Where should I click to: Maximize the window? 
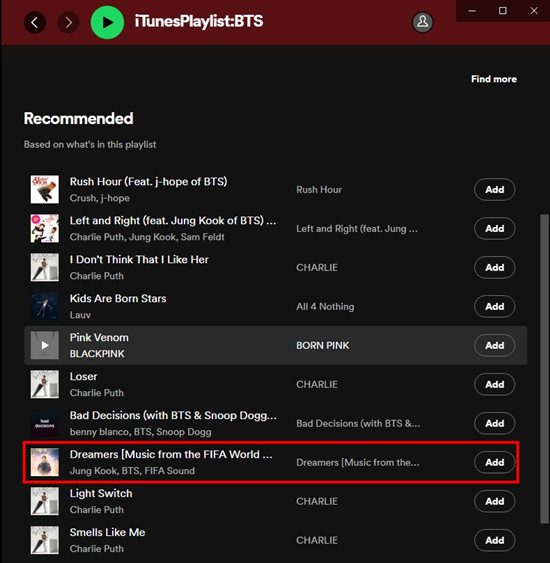coord(503,11)
